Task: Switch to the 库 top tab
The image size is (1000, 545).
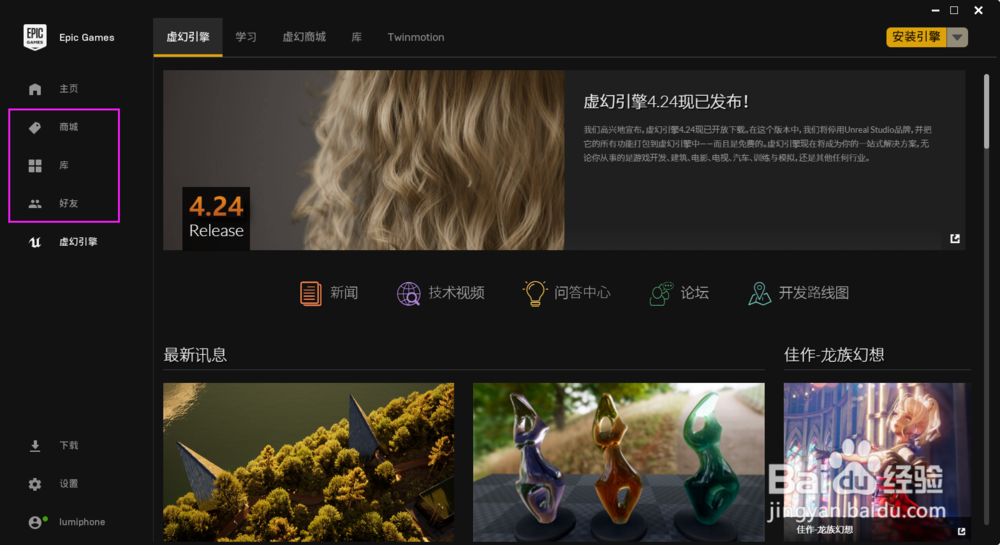Action: pos(357,37)
